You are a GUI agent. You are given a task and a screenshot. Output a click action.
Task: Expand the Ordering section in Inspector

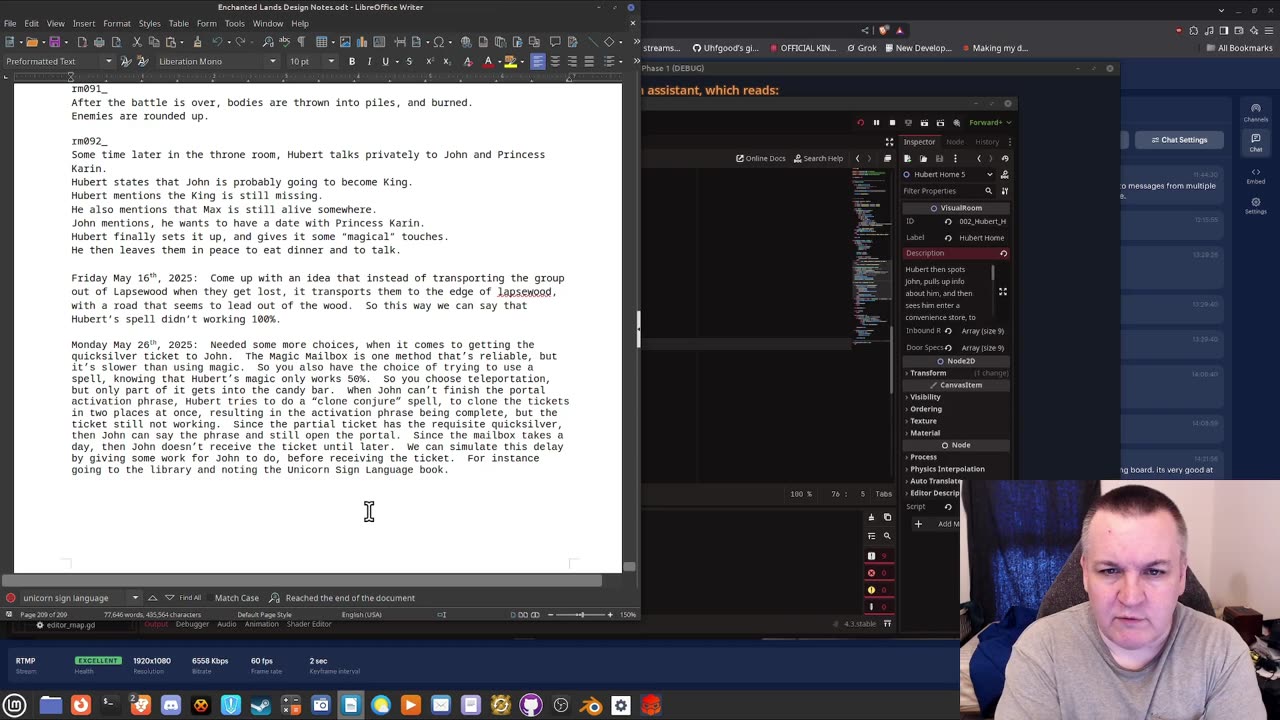pyautogui.click(x=925, y=409)
